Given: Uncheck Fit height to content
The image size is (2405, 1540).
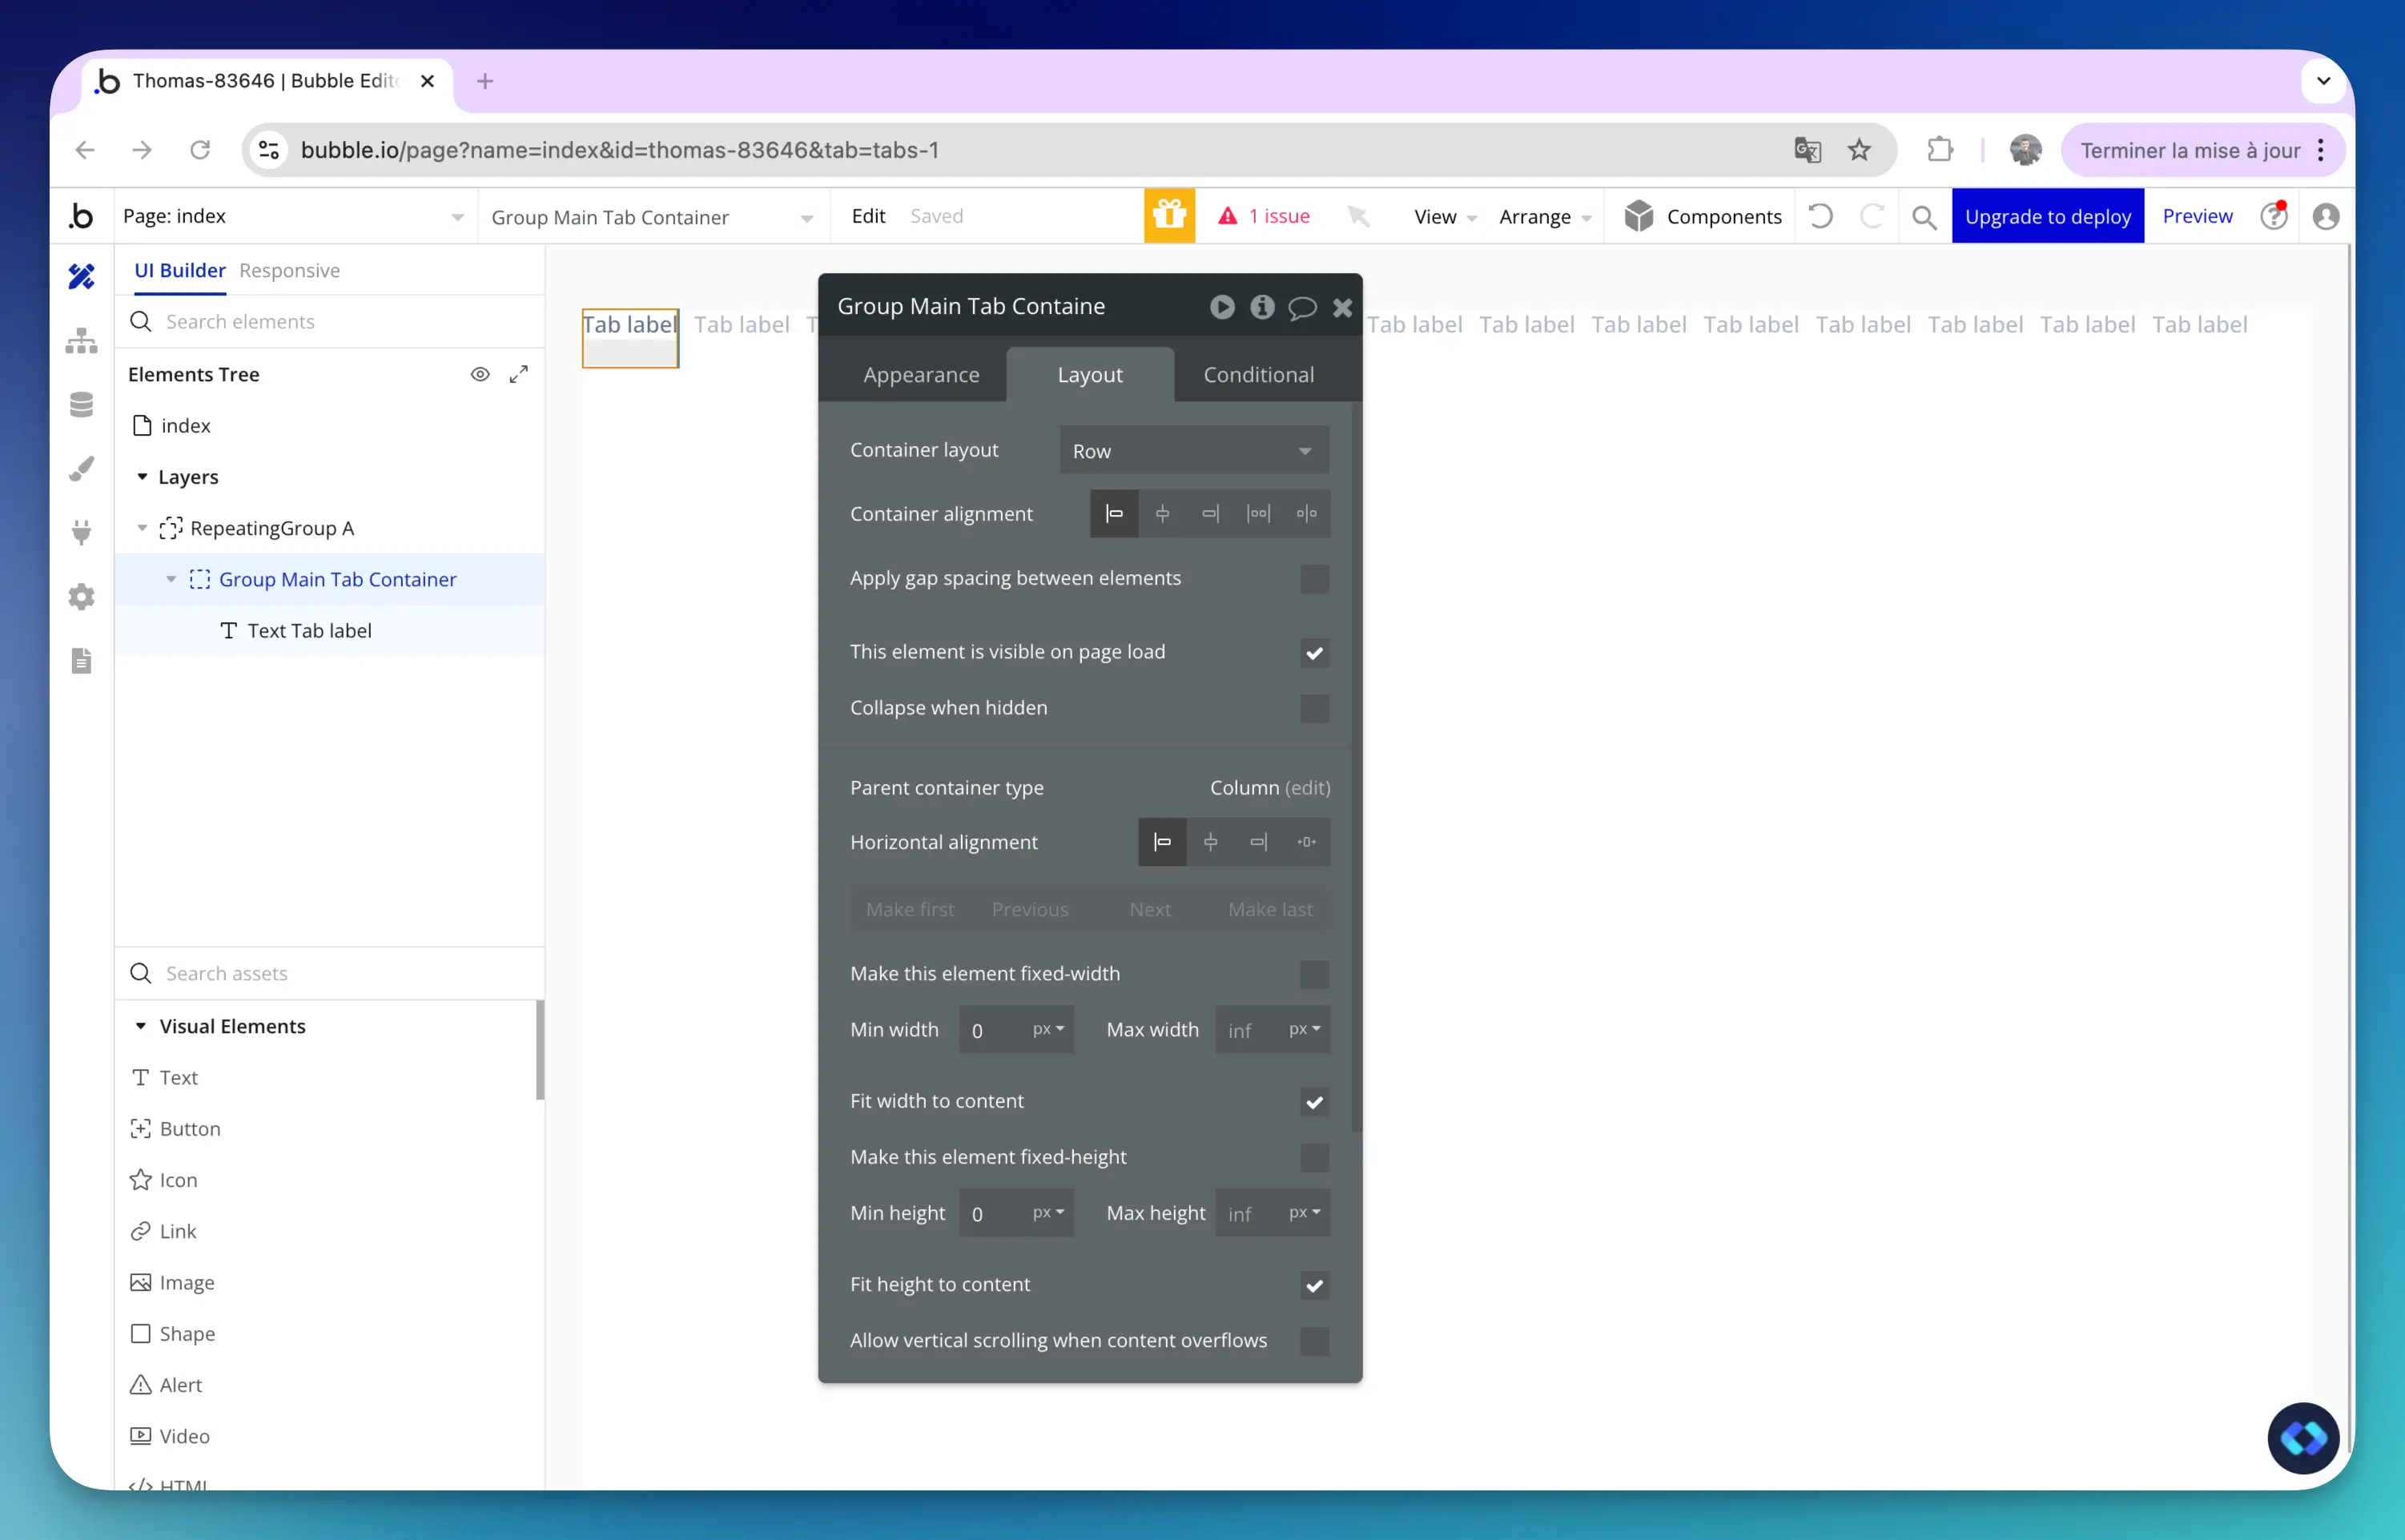Looking at the screenshot, I should coord(1314,1285).
